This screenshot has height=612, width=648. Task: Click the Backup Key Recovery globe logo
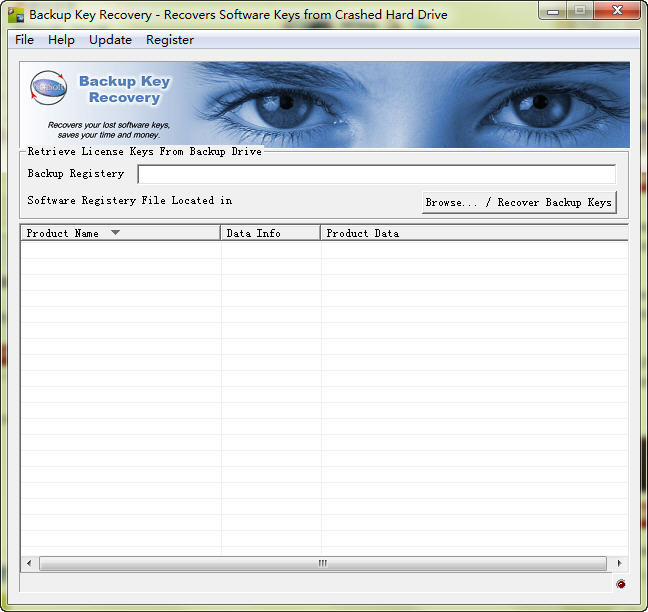point(49,88)
